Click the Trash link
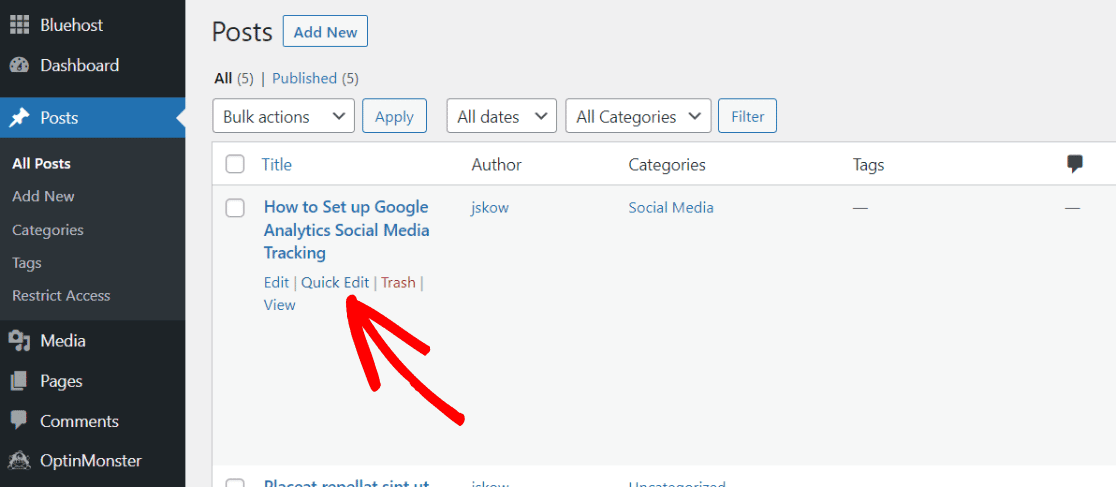The width and height of the screenshot is (1116, 487). [x=398, y=283]
